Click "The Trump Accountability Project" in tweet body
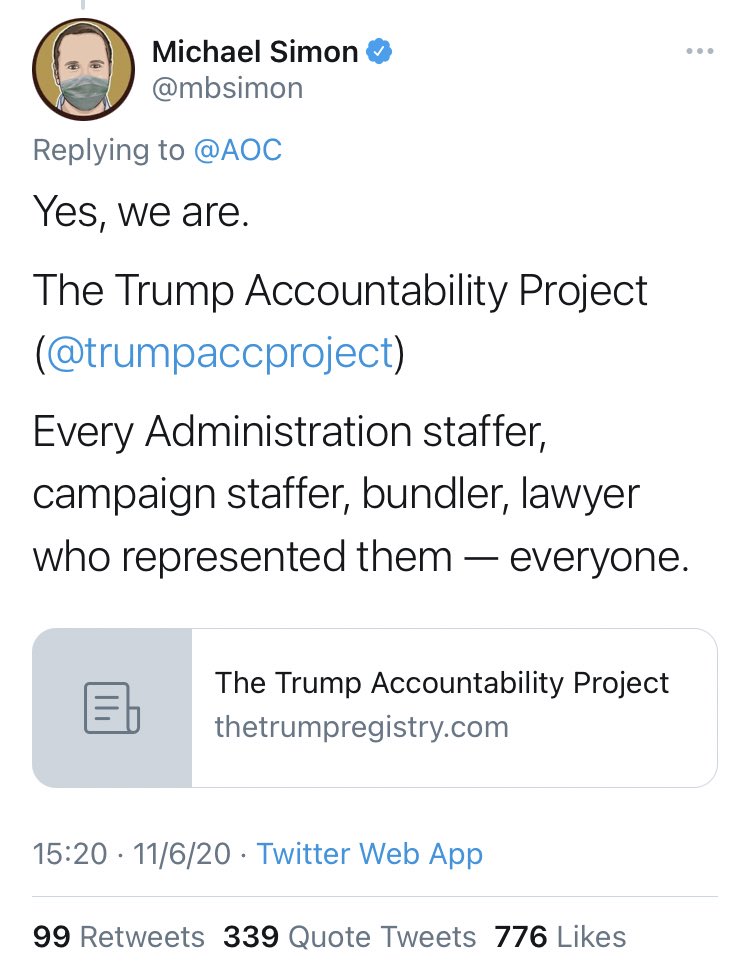742x968 pixels. tap(340, 291)
